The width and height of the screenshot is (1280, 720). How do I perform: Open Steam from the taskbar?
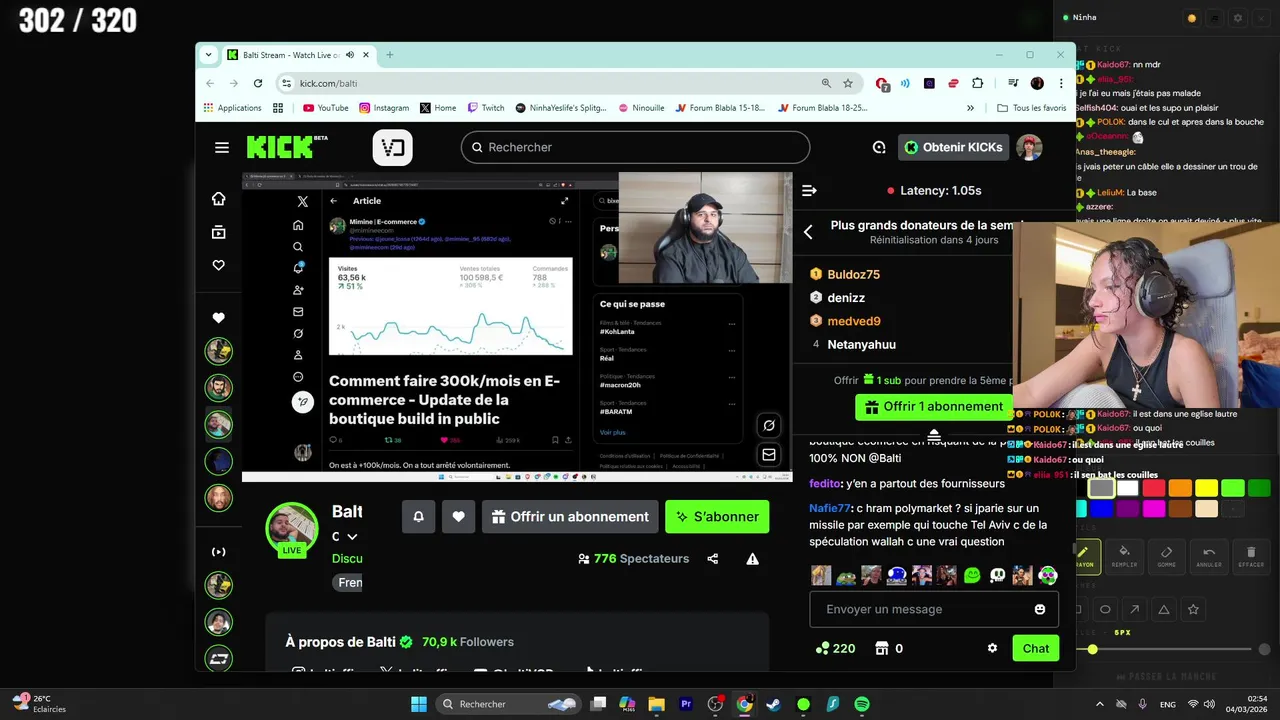(x=773, y=704)
